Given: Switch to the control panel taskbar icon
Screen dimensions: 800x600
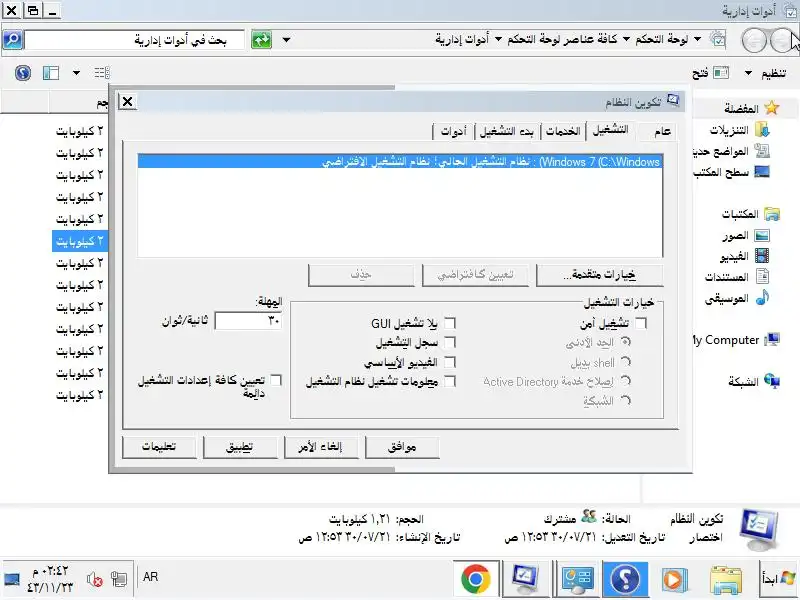Looking at the screenshot, I should tap(577, 579).
